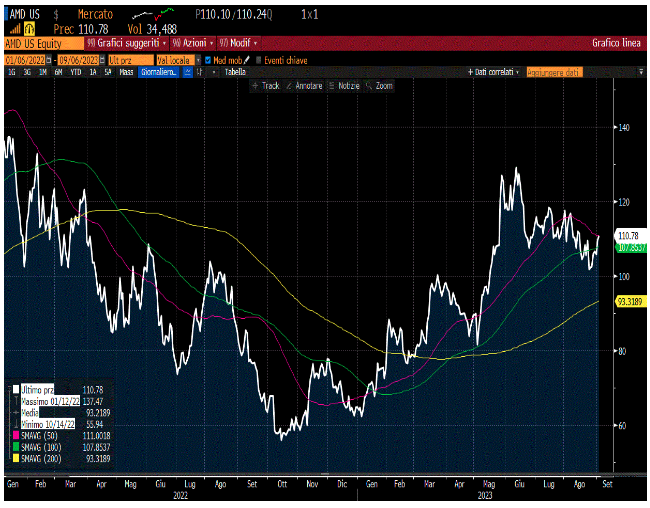Select the 1G time range tab
This screenshot has height=508, width=650.
coord(12,72)
